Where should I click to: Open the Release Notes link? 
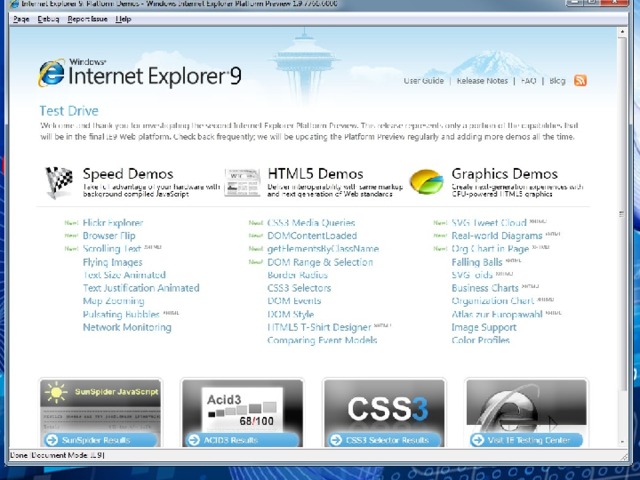(482, 81)
